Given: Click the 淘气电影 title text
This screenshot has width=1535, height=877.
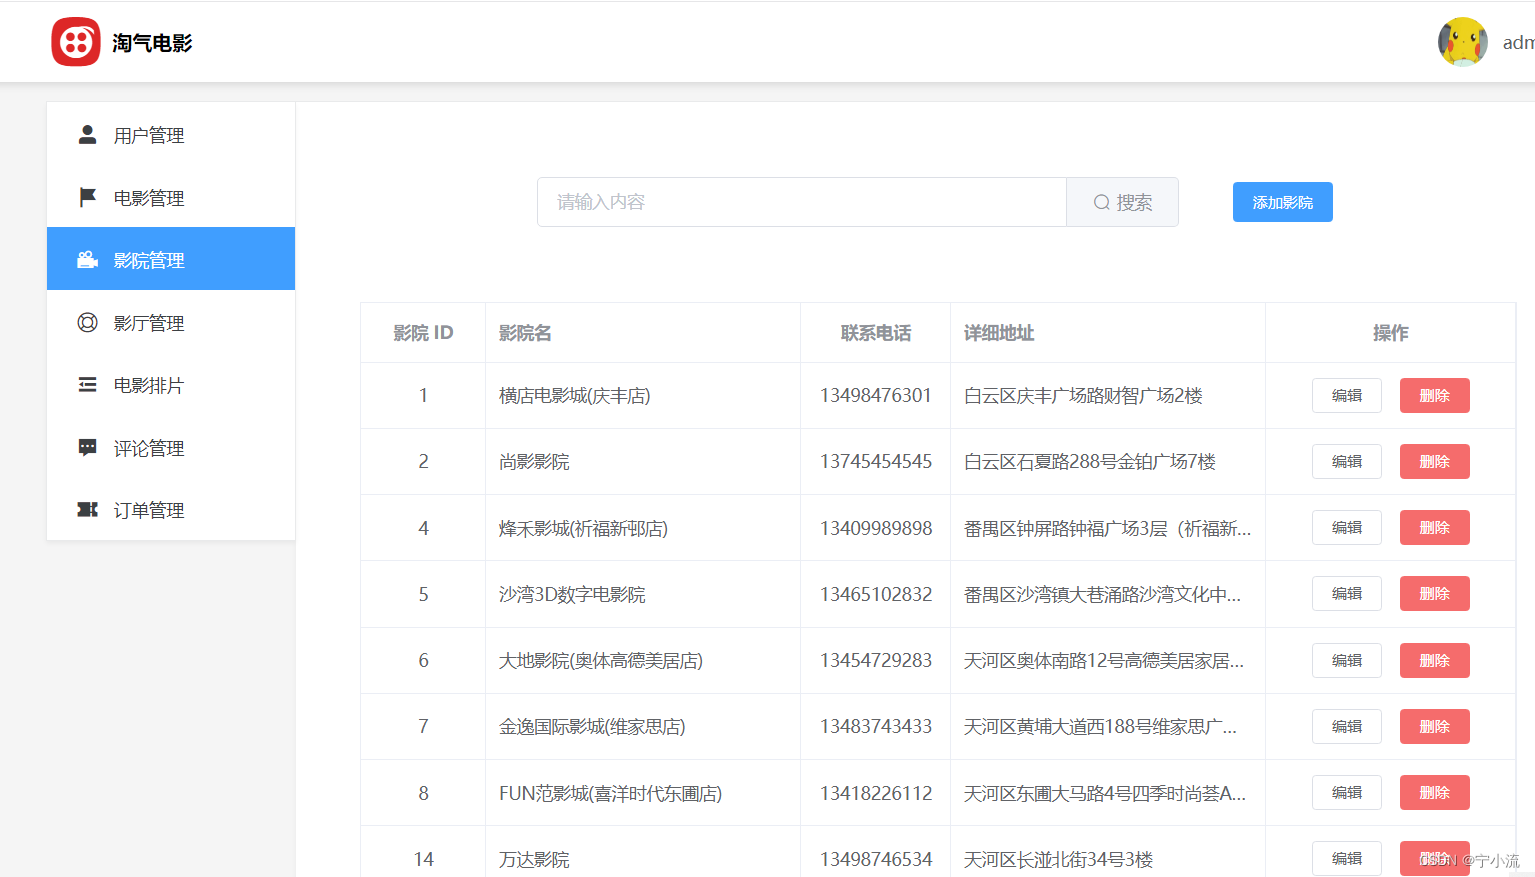Looking at the screenshot, I should click(152, 43).
